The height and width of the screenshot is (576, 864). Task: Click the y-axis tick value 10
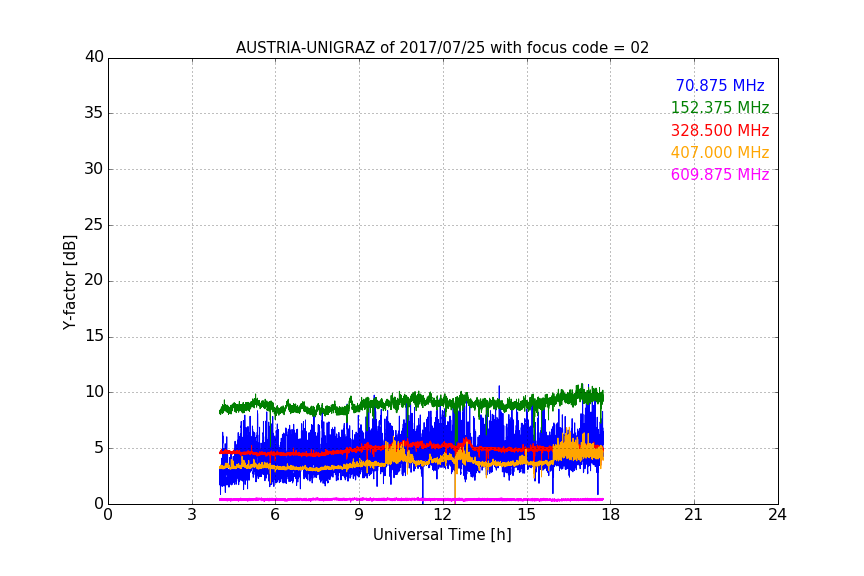94,392
